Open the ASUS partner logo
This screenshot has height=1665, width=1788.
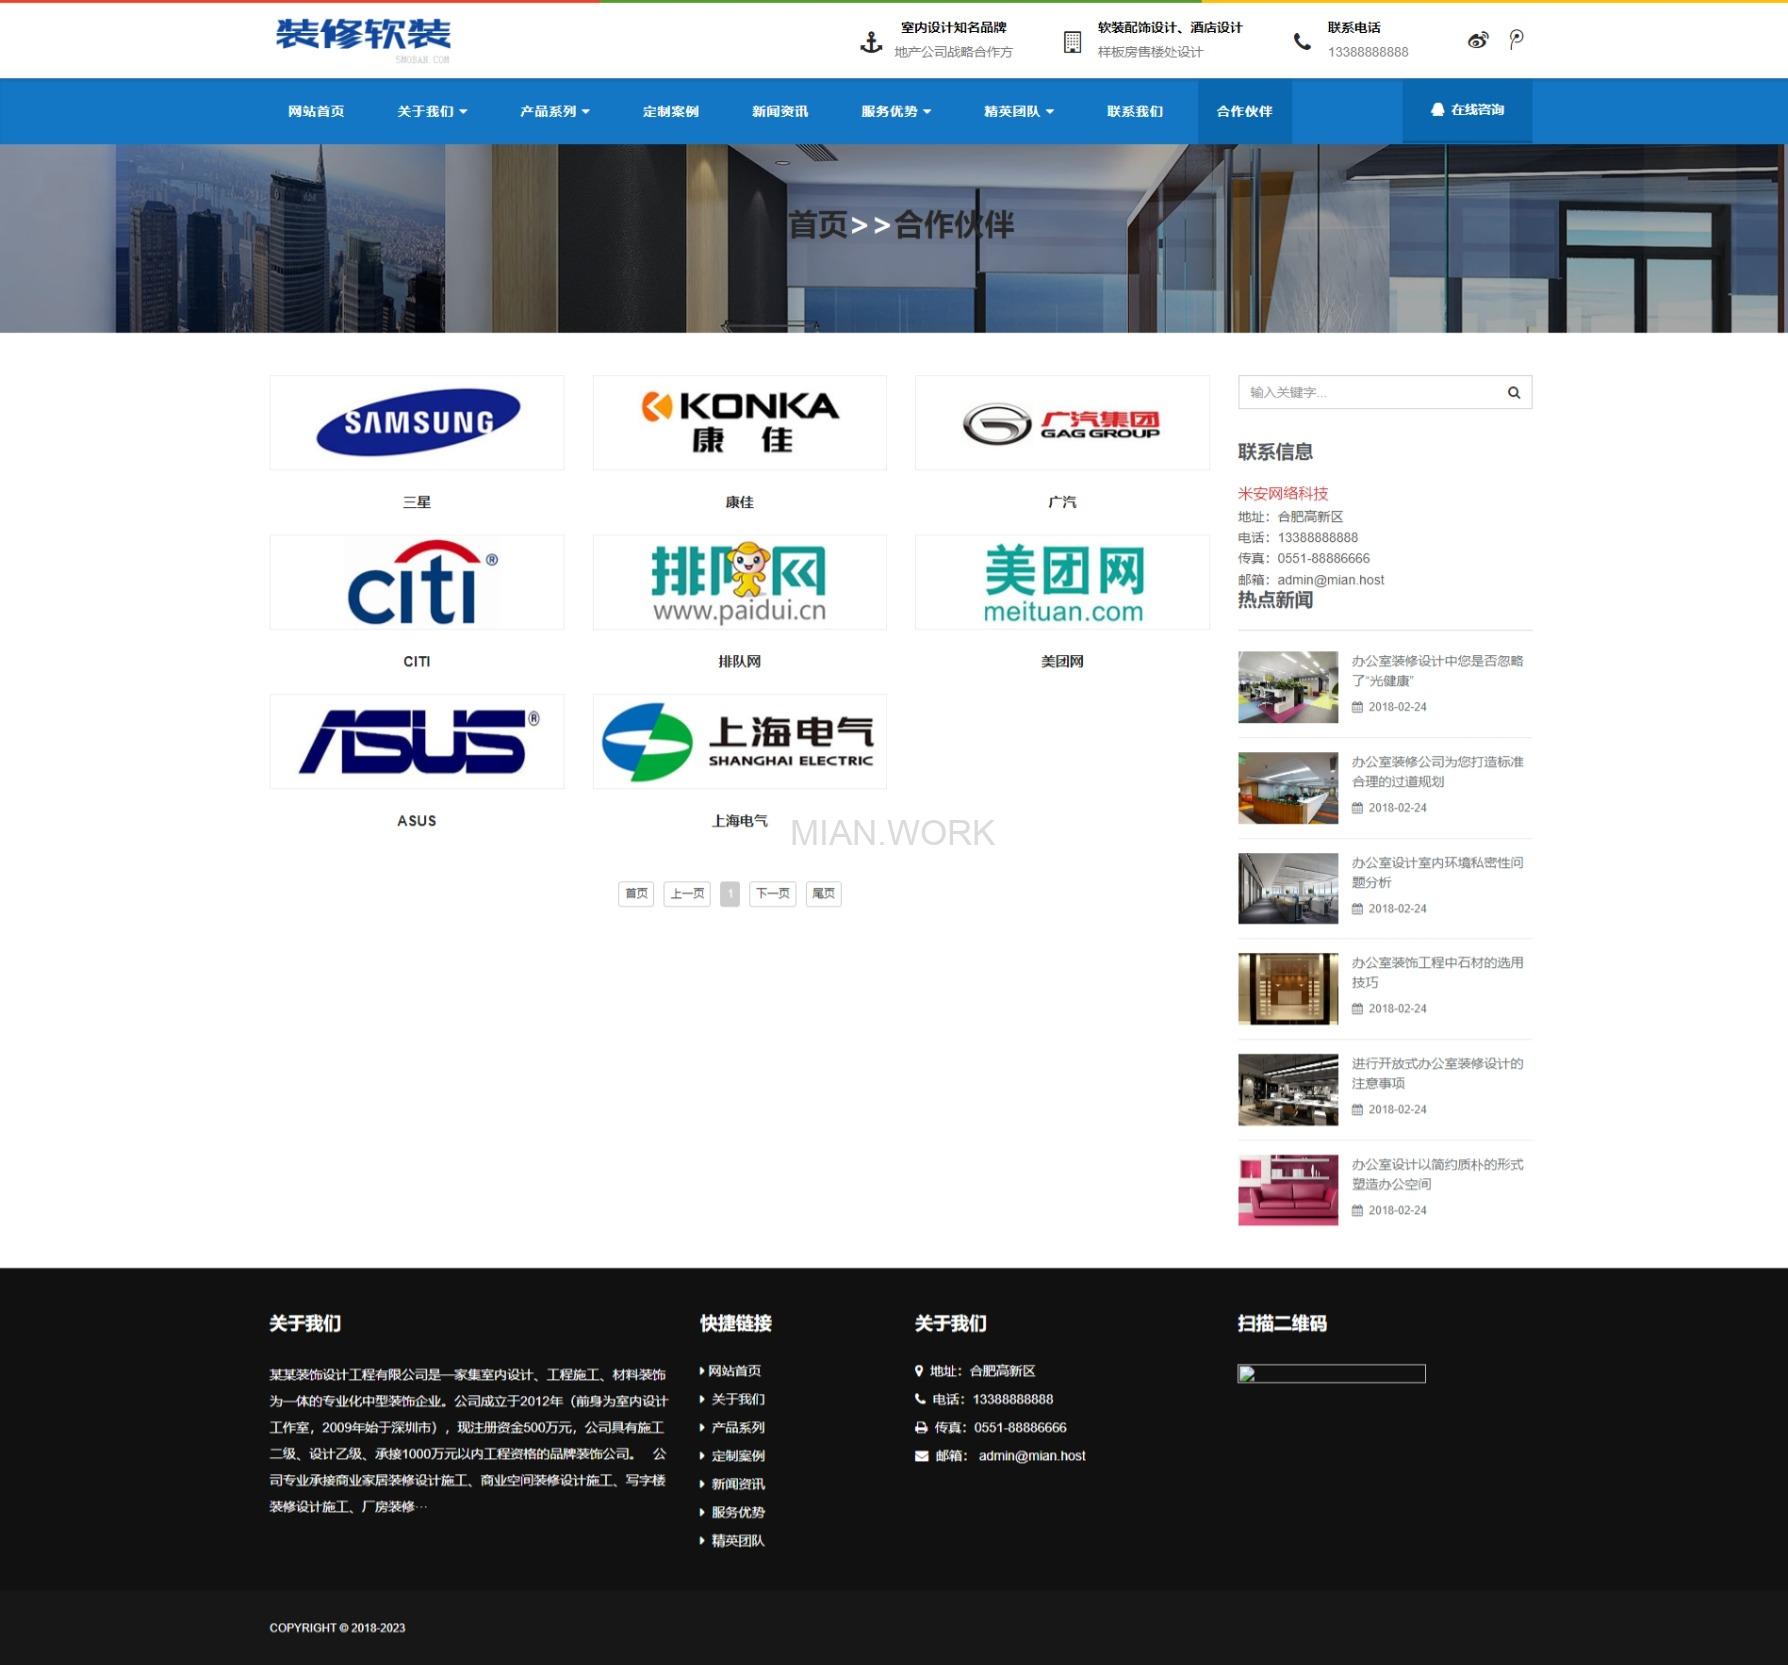tap(417, 741)
